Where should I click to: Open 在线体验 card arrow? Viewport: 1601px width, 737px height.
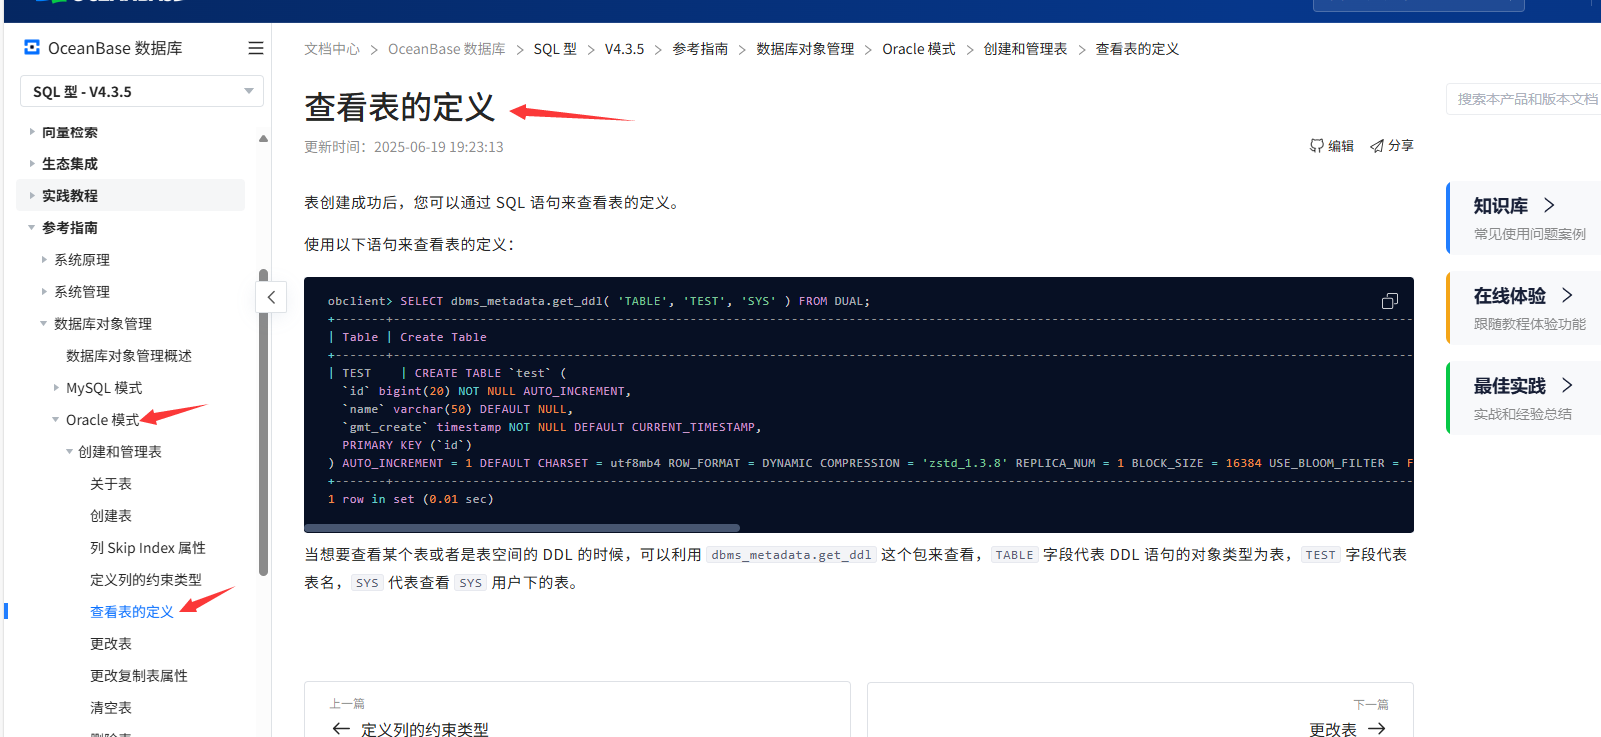(1567, 295)
